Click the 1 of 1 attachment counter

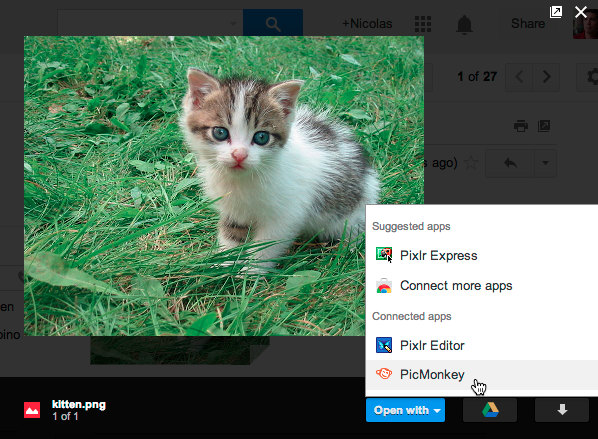click(x=65, y=416)
